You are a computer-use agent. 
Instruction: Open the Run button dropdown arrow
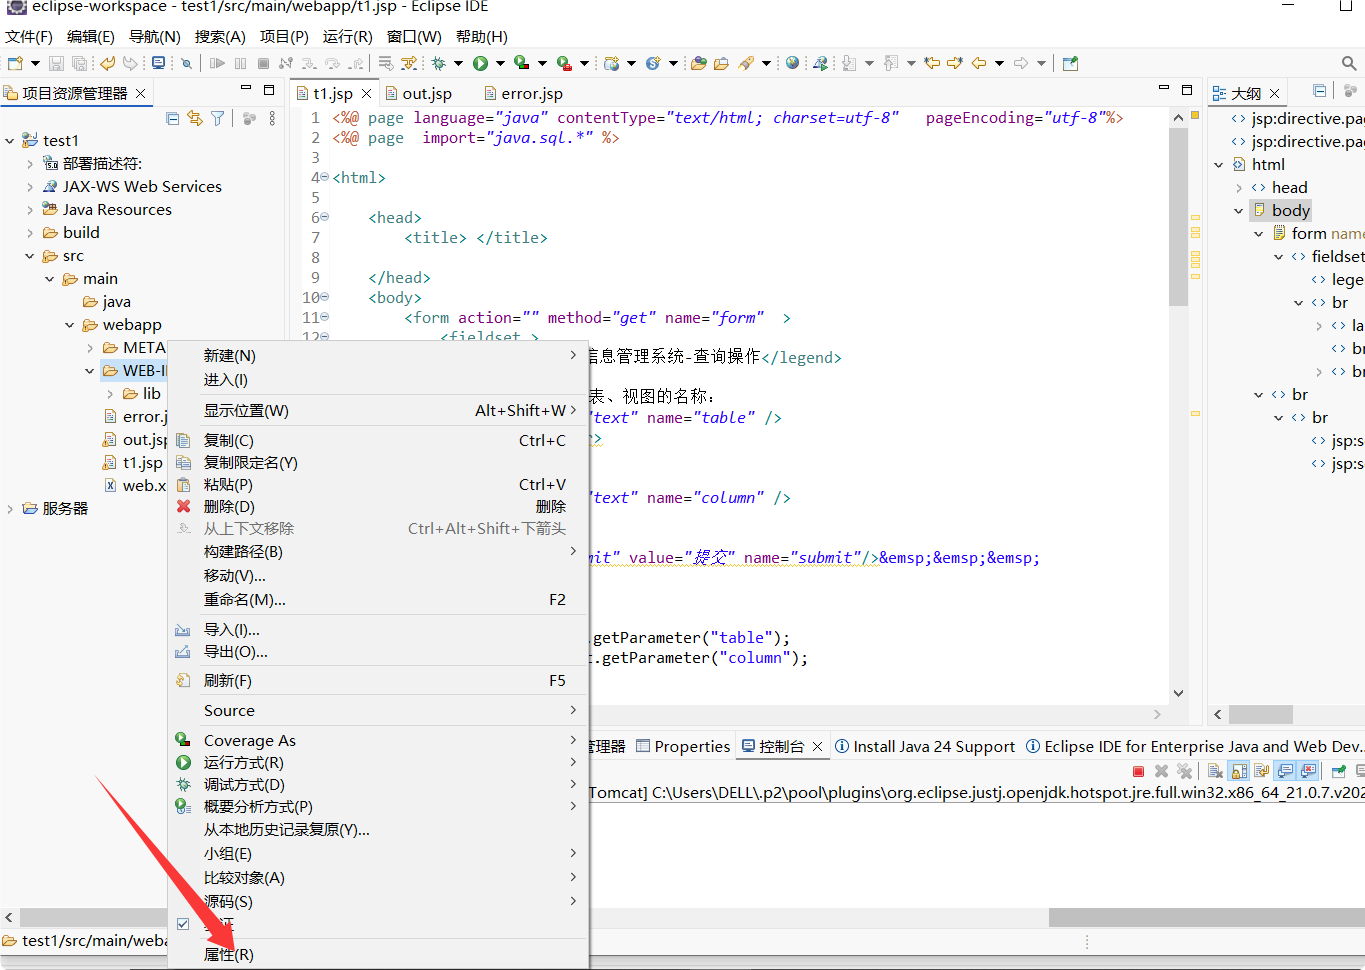(498, 63)
